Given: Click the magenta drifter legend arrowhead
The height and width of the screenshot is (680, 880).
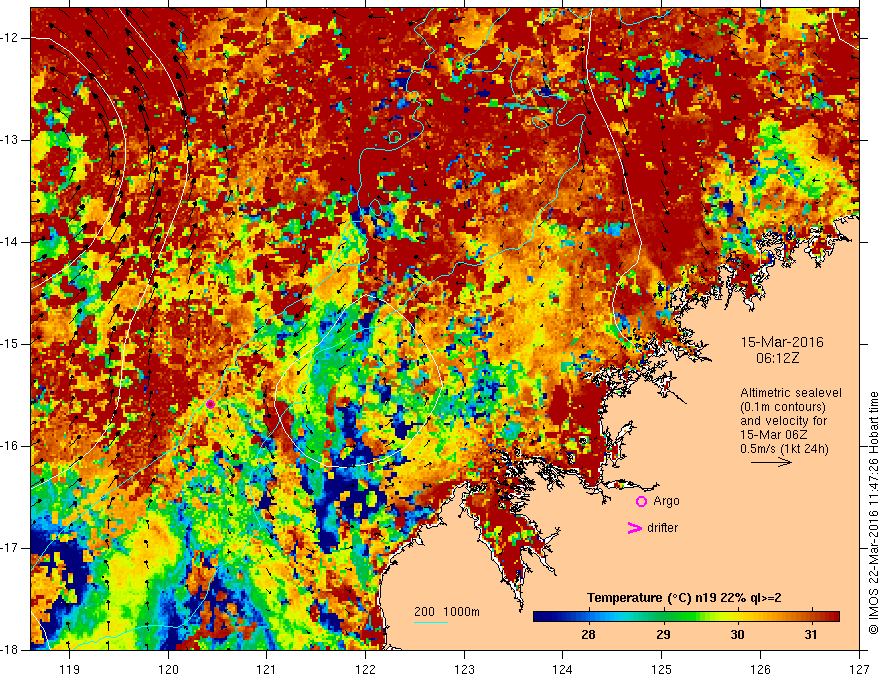Looking at the screenshot, I should [x=634, y=528].
